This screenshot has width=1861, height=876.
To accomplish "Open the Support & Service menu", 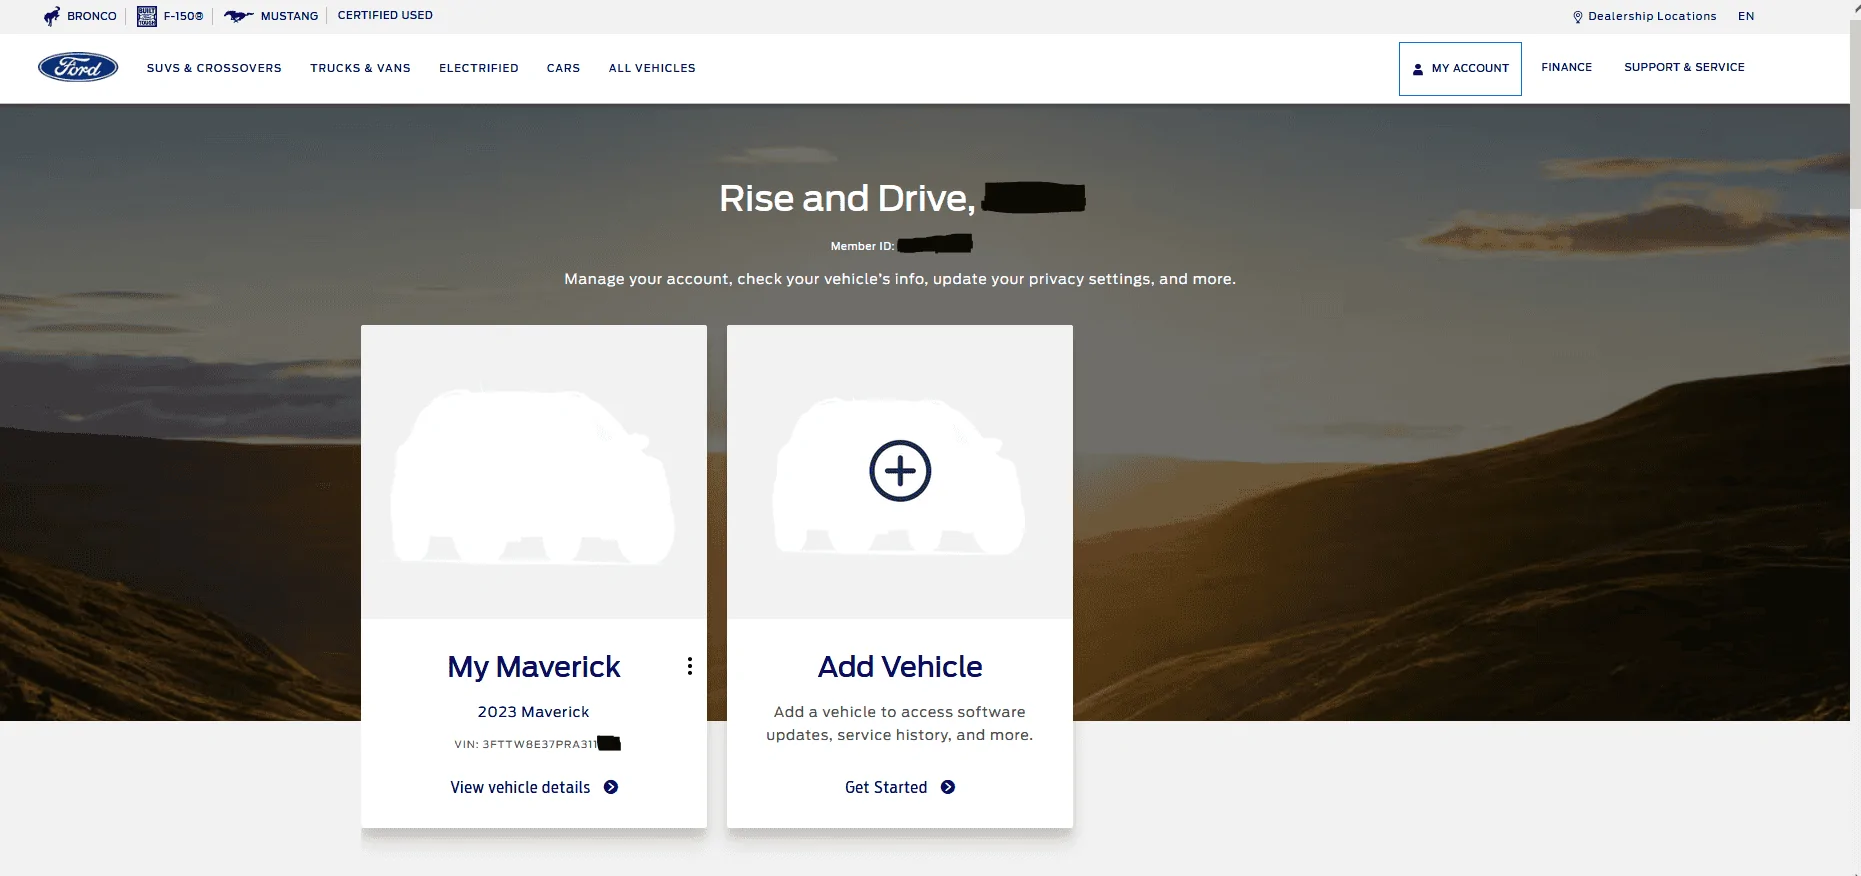I will (1684, 67).
